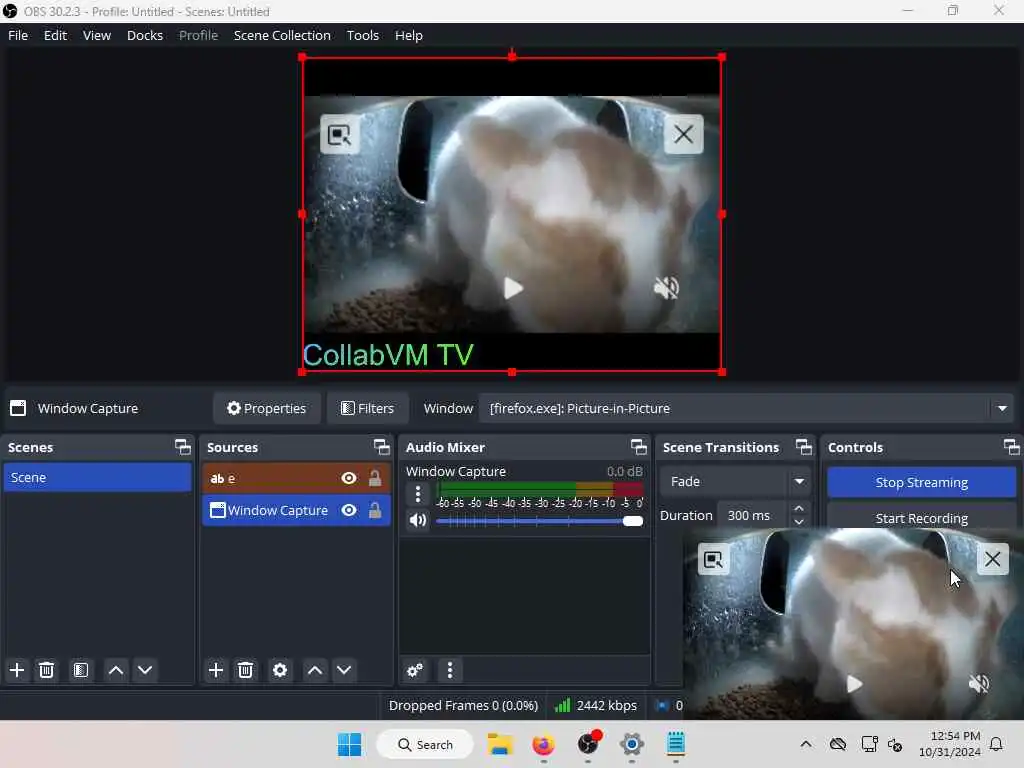Open the View menu
The width and height of the screenshot is (1024, 768).
pyautogui.click(x=97, y=35)
